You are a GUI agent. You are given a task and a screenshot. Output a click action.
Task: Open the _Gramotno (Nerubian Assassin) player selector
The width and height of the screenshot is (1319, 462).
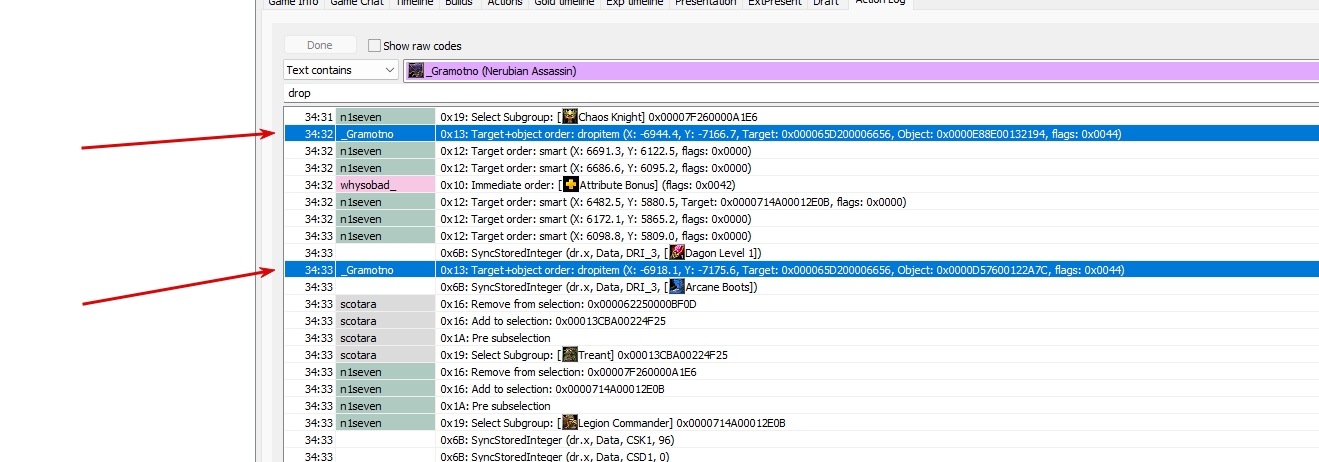pyautogui.click(x=860, y=70)
